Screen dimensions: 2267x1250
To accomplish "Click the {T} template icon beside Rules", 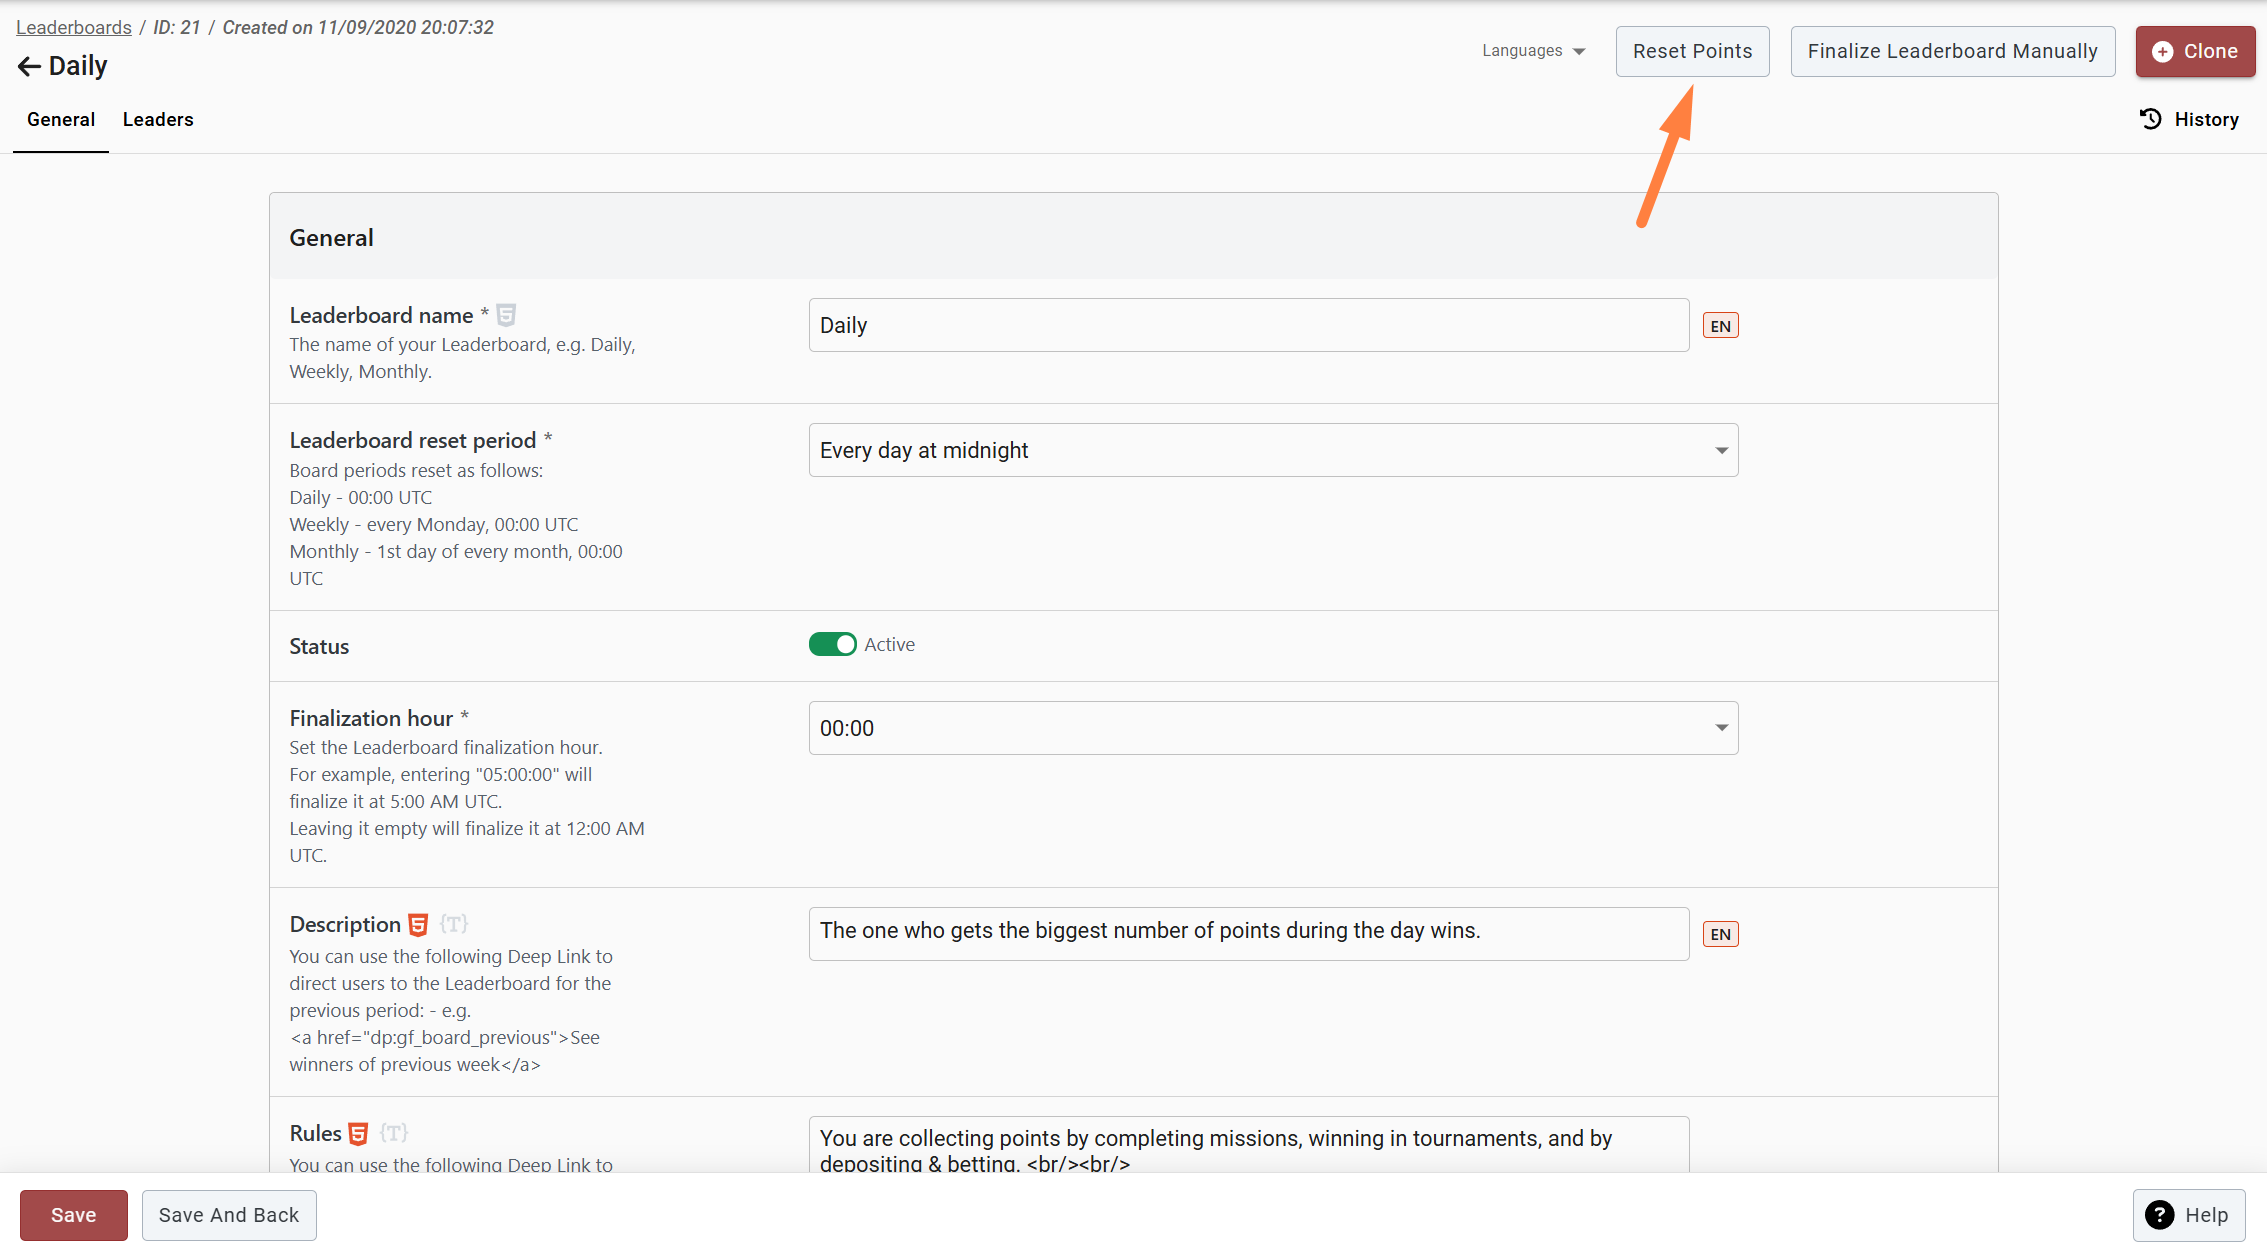I will tap(394, 1133).
